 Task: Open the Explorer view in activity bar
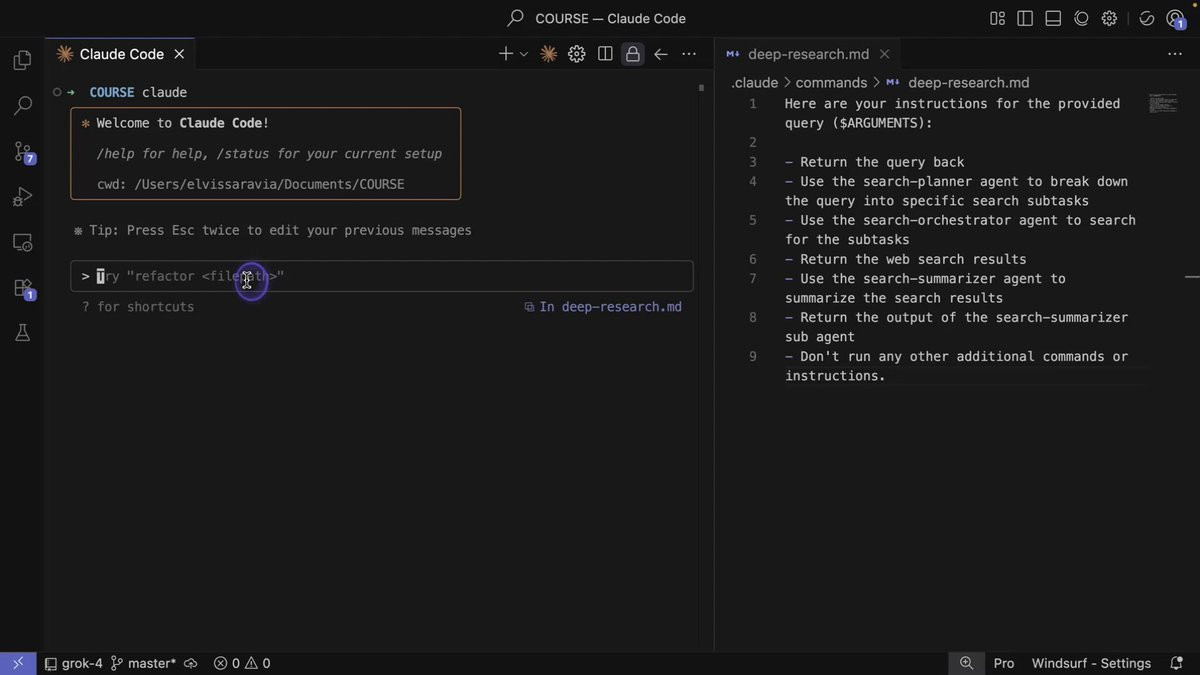pos(22,61)
